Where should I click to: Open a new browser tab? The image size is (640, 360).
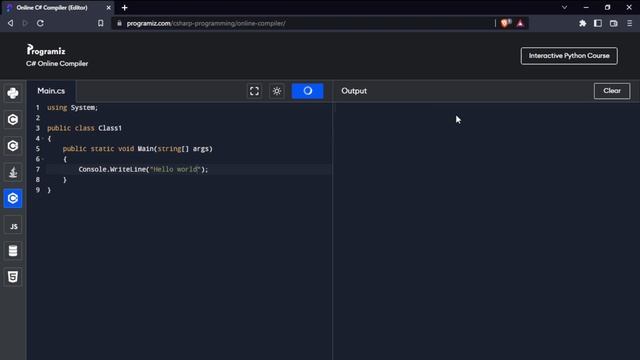[124, 7]
